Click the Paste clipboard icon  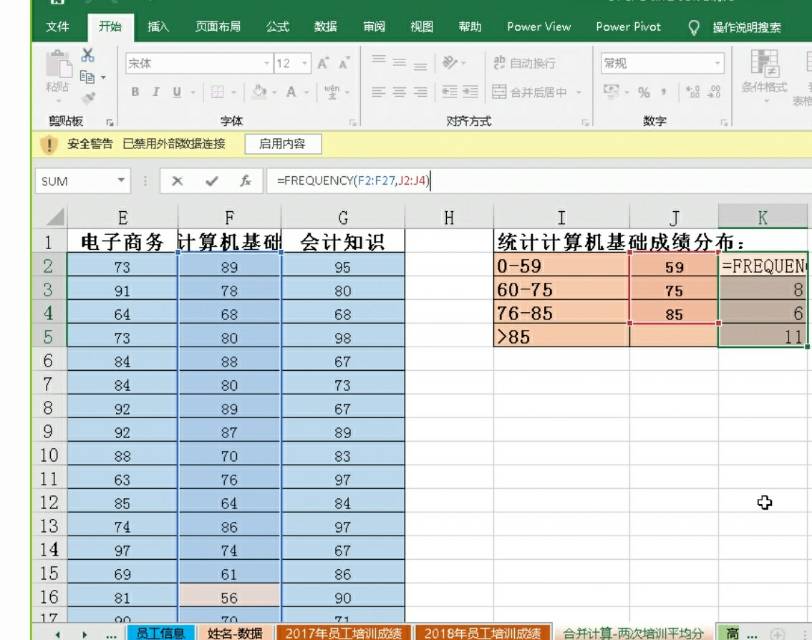58,65
